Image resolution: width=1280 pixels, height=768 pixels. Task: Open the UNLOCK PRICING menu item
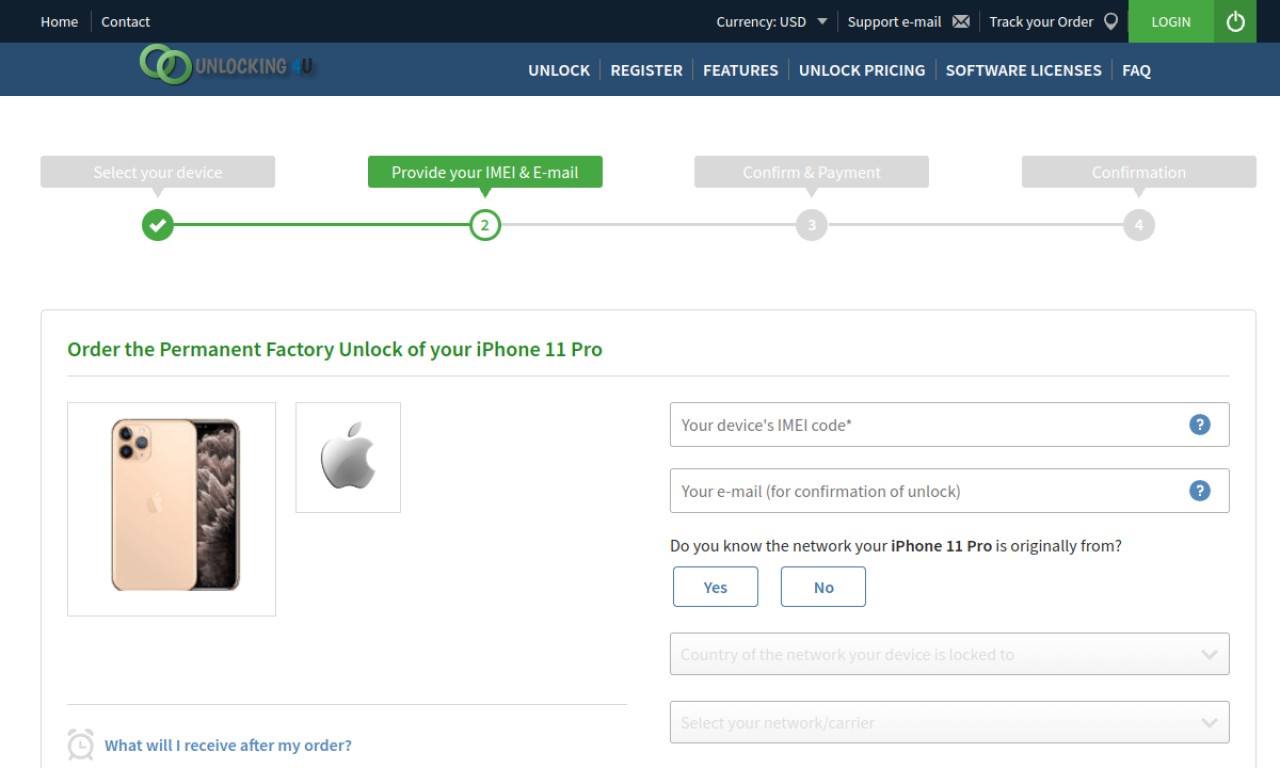pyautogui.click(x=861, y=70)
